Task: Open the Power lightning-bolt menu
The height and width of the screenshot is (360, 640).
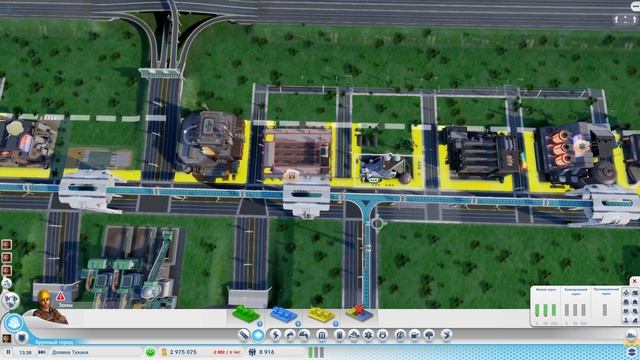Action: point(276,336)
